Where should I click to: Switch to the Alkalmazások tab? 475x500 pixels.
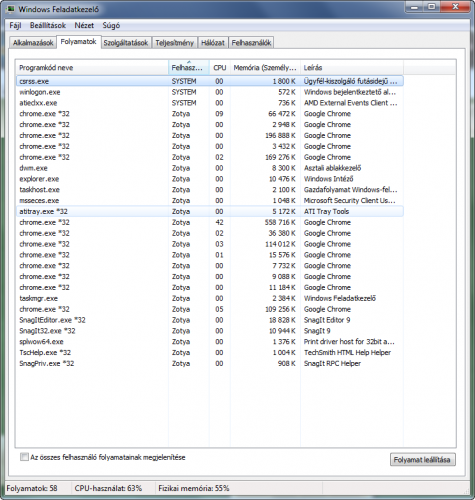33,43
